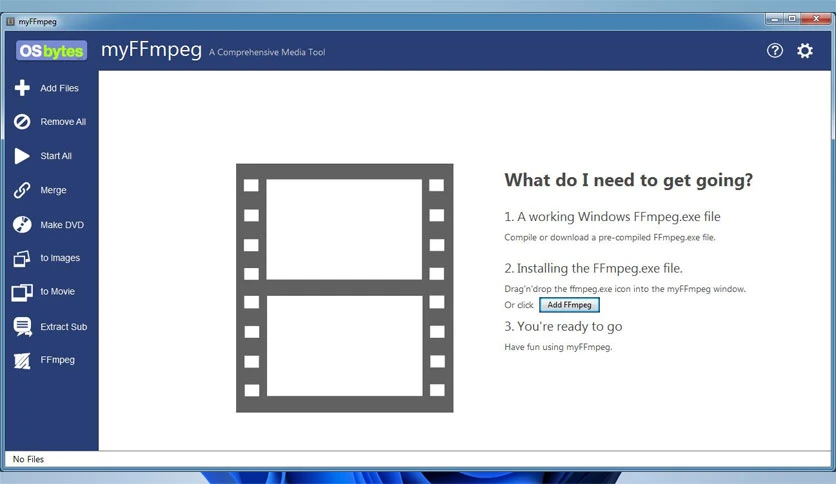Select the FFmpeg label in sidebar
836x484 pixels.
58,360
